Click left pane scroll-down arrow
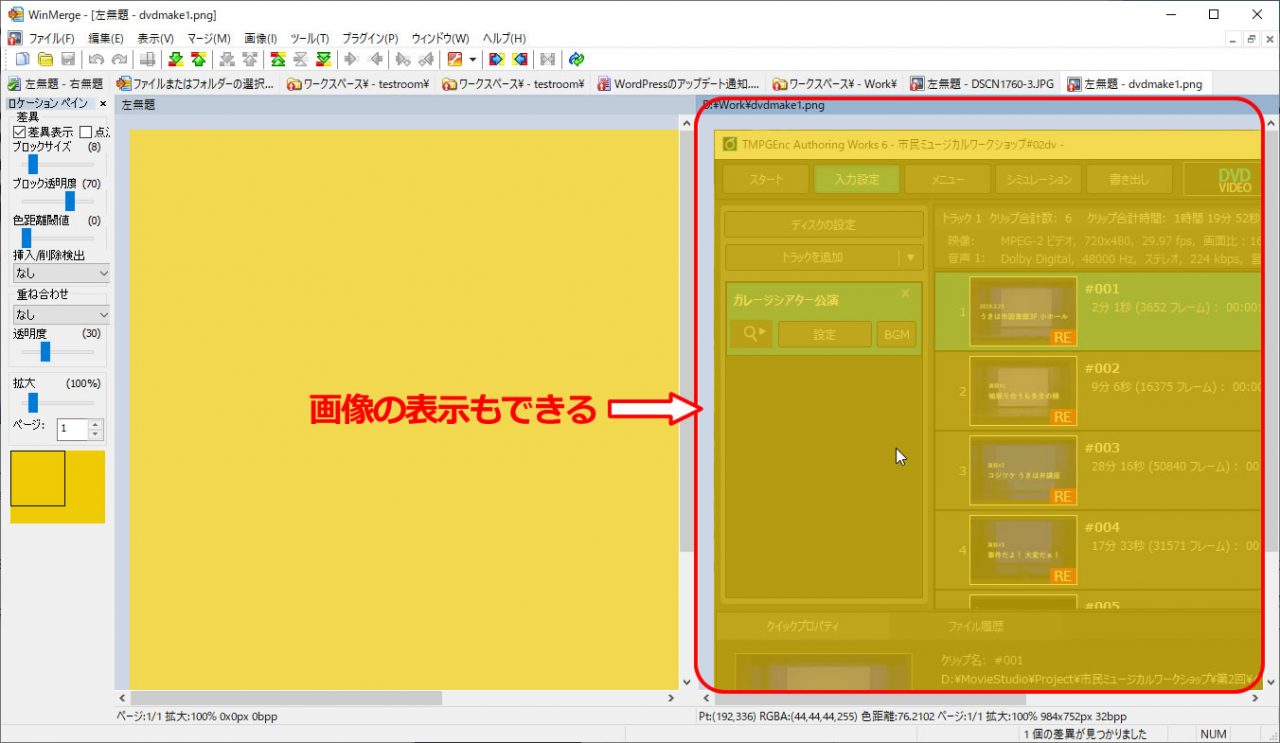The height and width of the screenshot is (743, 1280). click(x=686, y=682)
